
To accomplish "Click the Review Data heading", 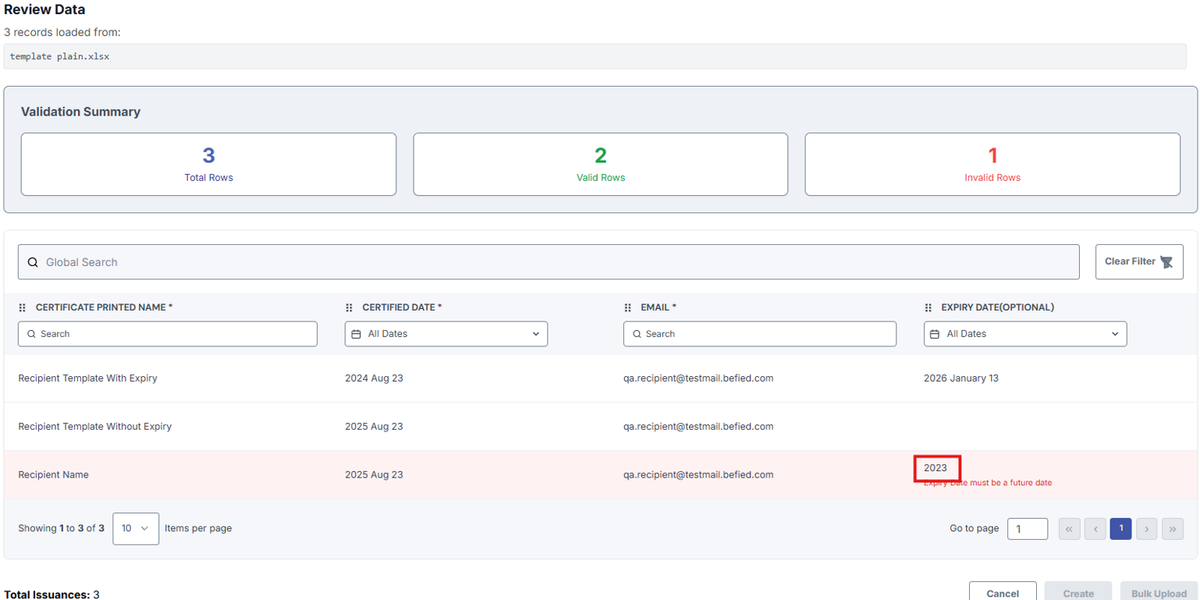I will [x=45, y=10].
